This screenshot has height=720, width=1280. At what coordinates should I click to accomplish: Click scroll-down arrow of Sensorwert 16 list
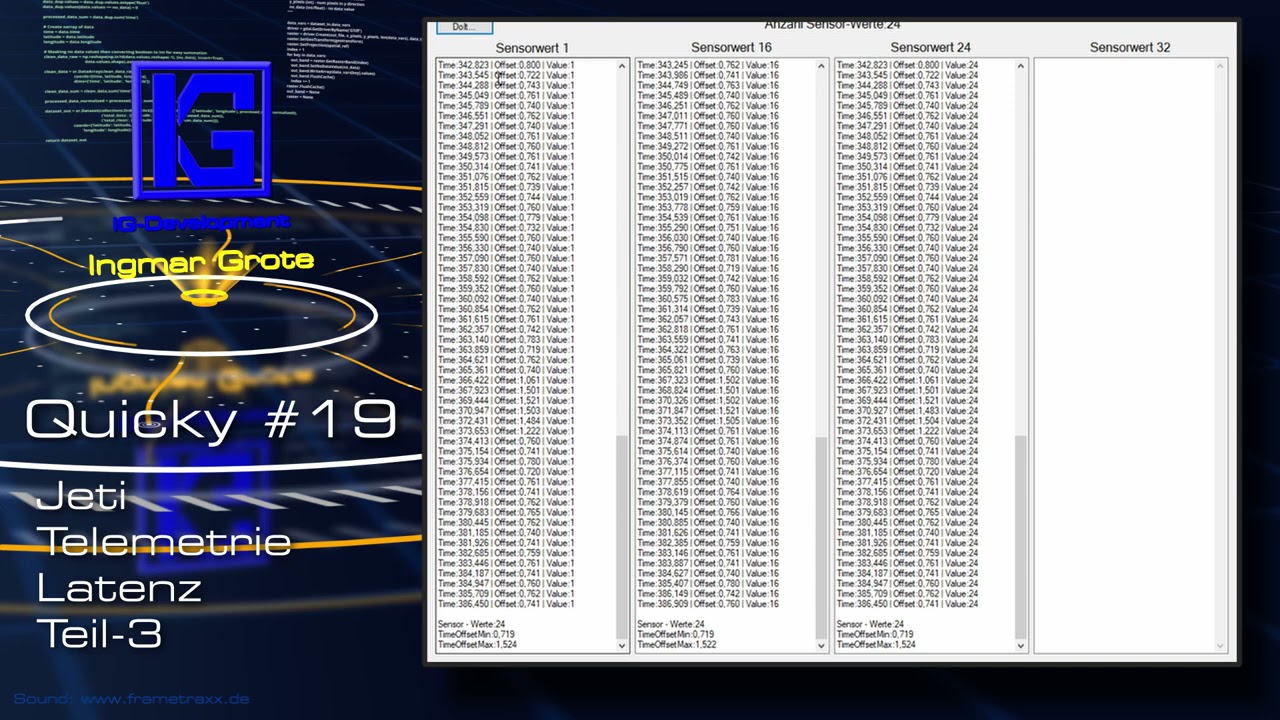point(821,646)
